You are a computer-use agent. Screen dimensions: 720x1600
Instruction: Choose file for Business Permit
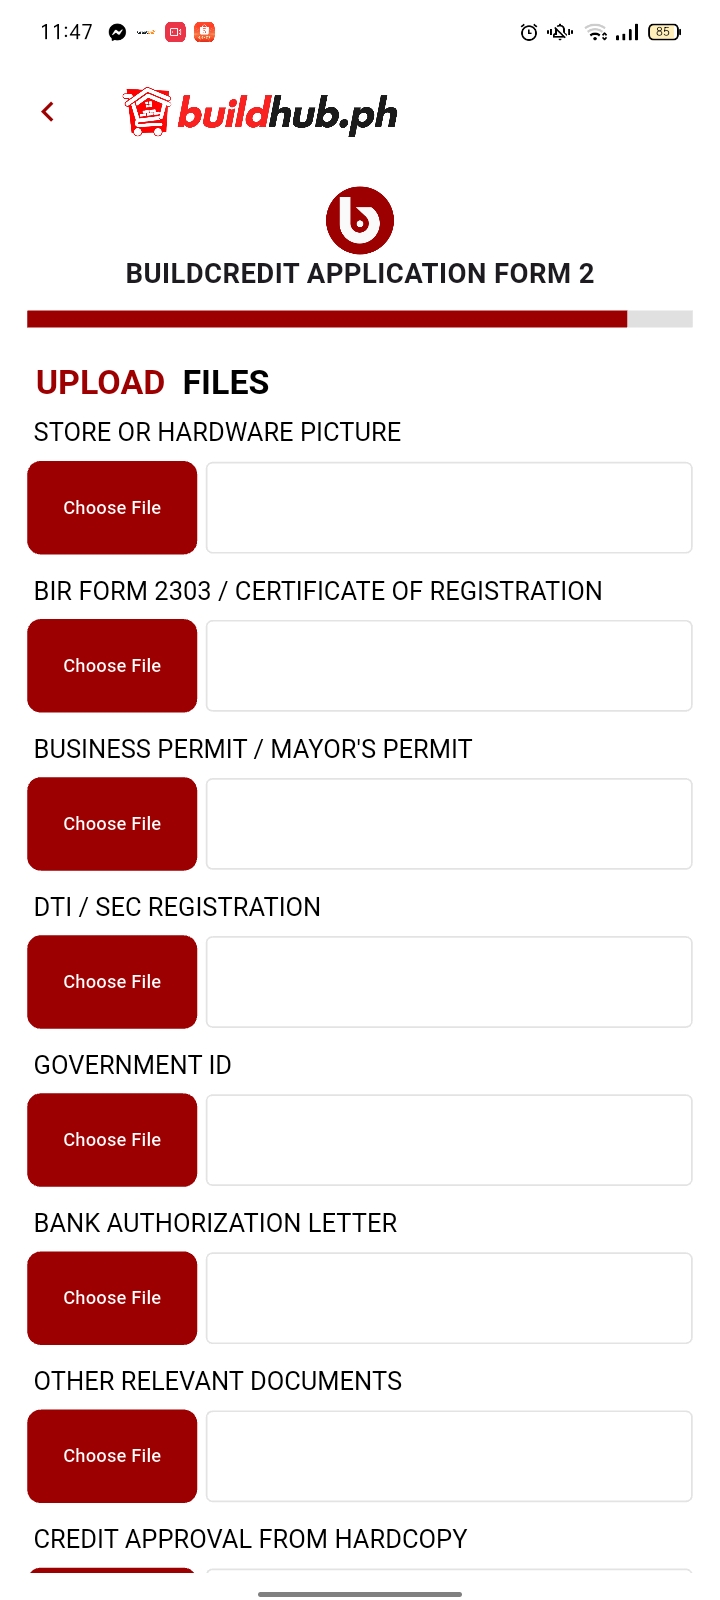coord(112,824)
